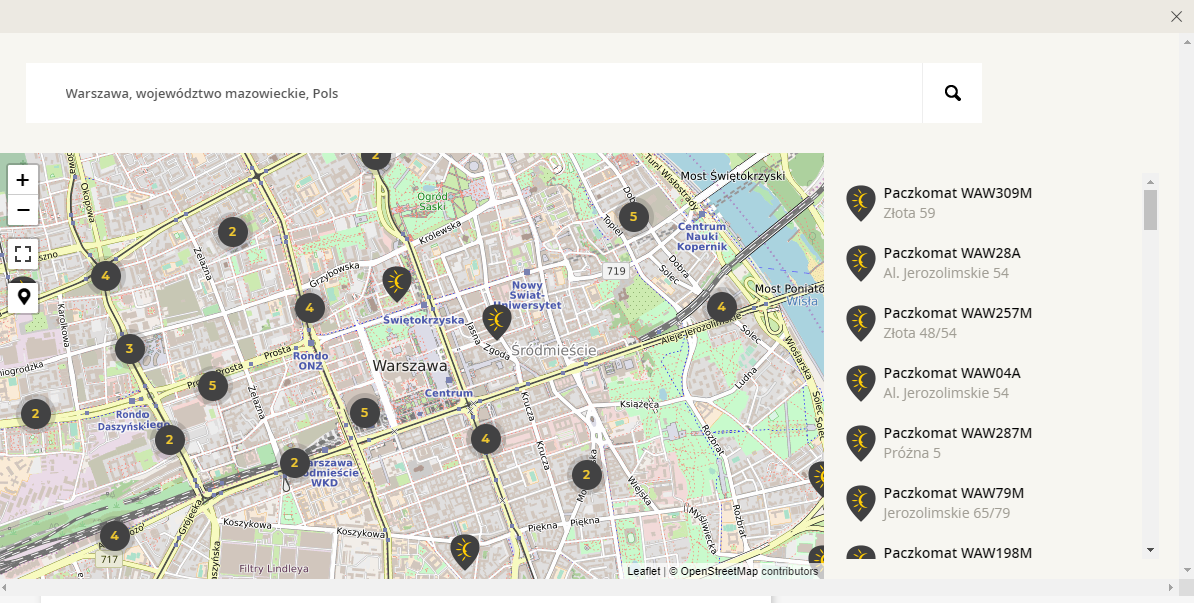Open the 4 cluster near Okopowa
Viewport: 1194px width, 603px height.
[x=106, y=276]
